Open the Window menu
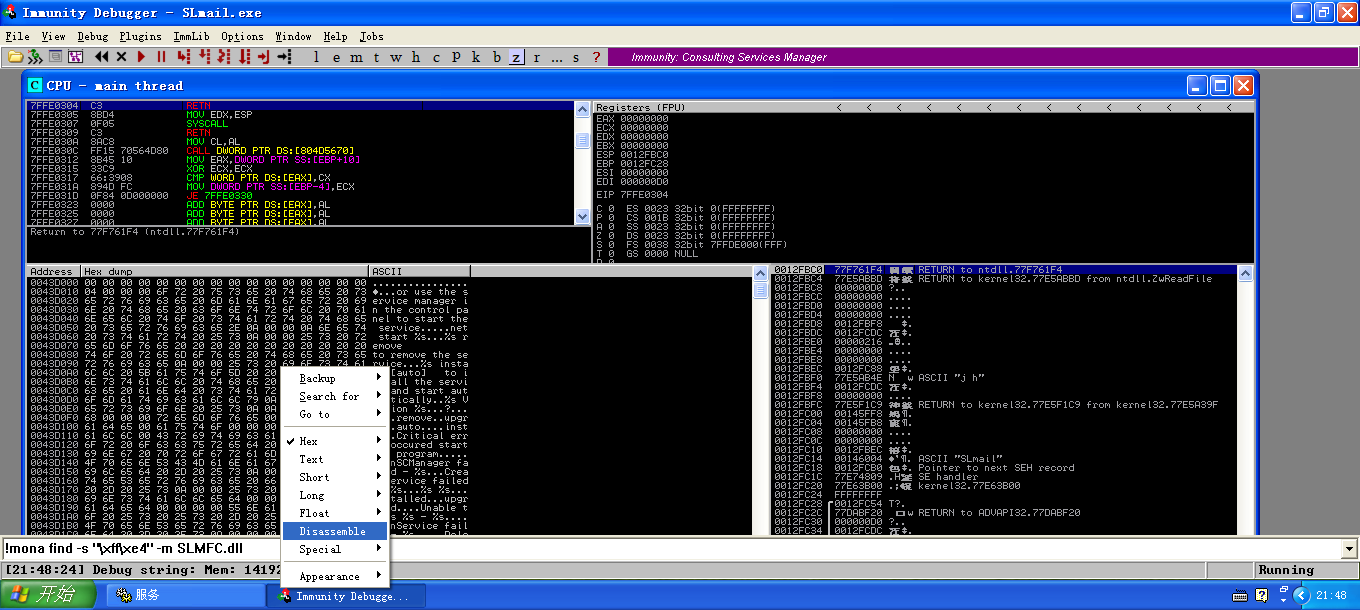 click(293, 36)
